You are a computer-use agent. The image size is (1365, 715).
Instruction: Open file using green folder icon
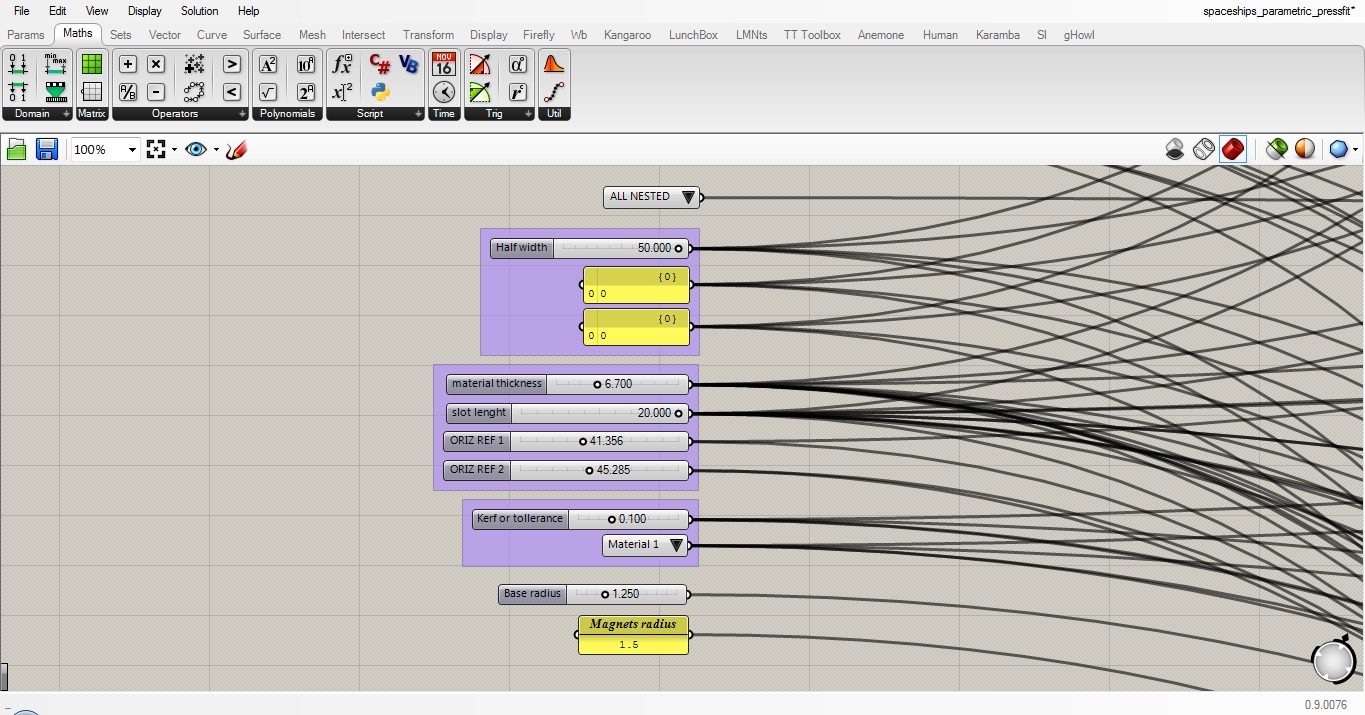click(16, 149)
